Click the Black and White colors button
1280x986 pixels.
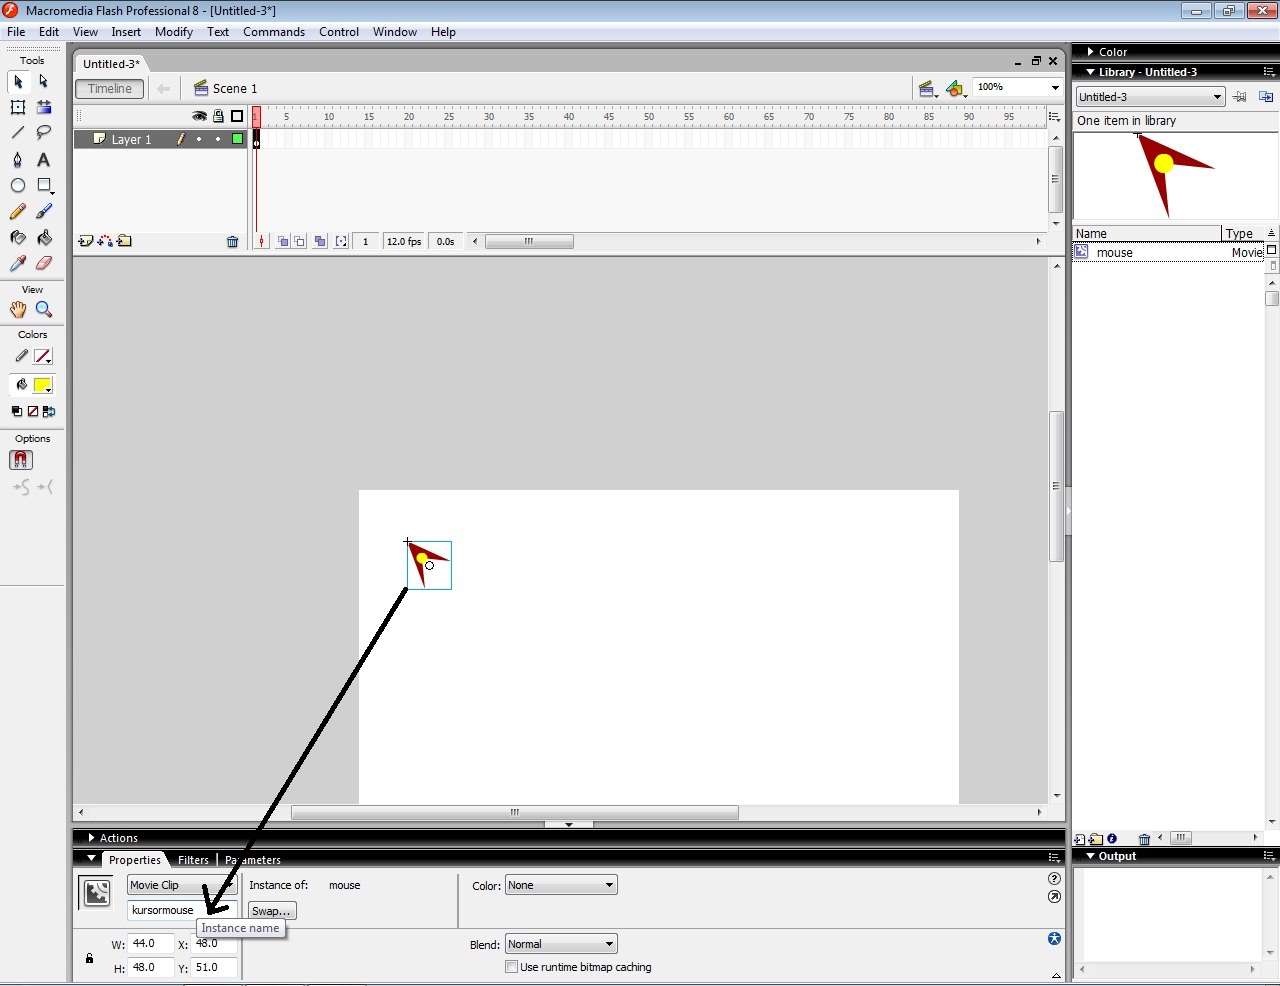click(x=16, y=412)
